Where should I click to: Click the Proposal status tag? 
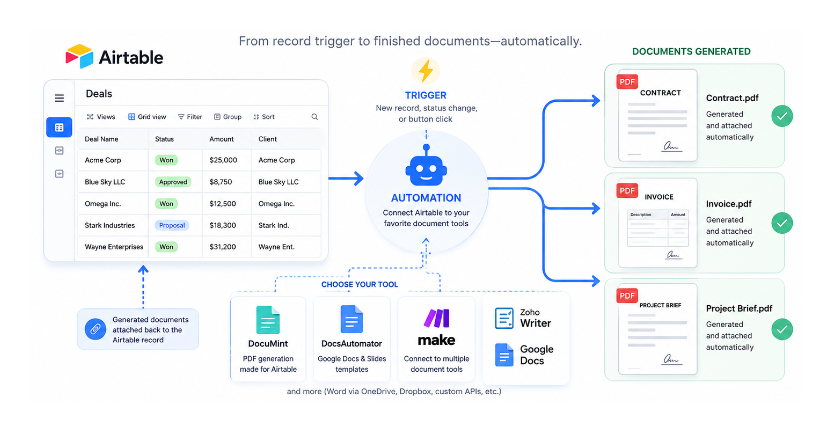coord(172,226)
